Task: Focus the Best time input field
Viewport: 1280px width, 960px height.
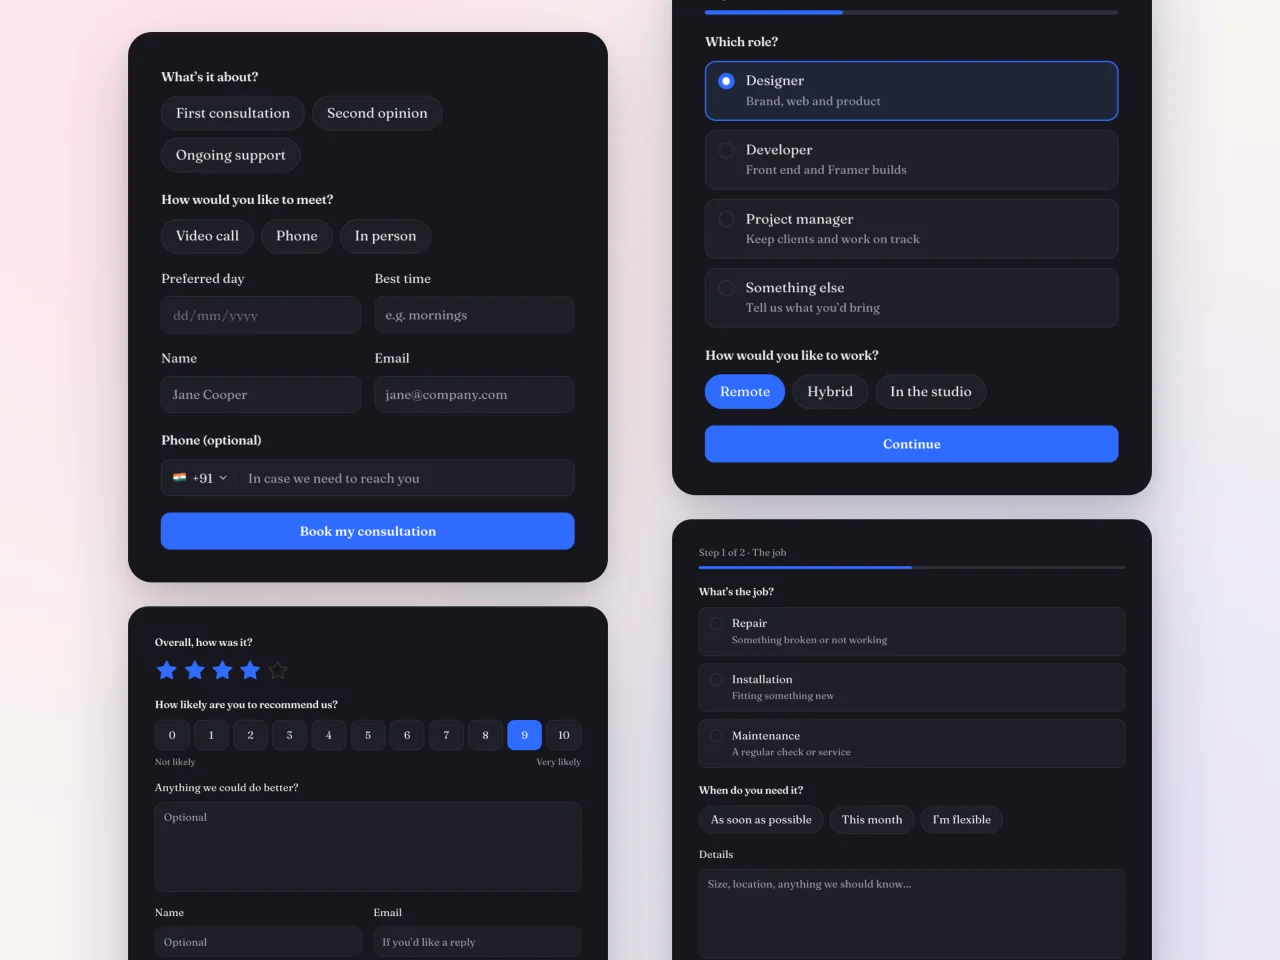Action: (x=474, y=315)
